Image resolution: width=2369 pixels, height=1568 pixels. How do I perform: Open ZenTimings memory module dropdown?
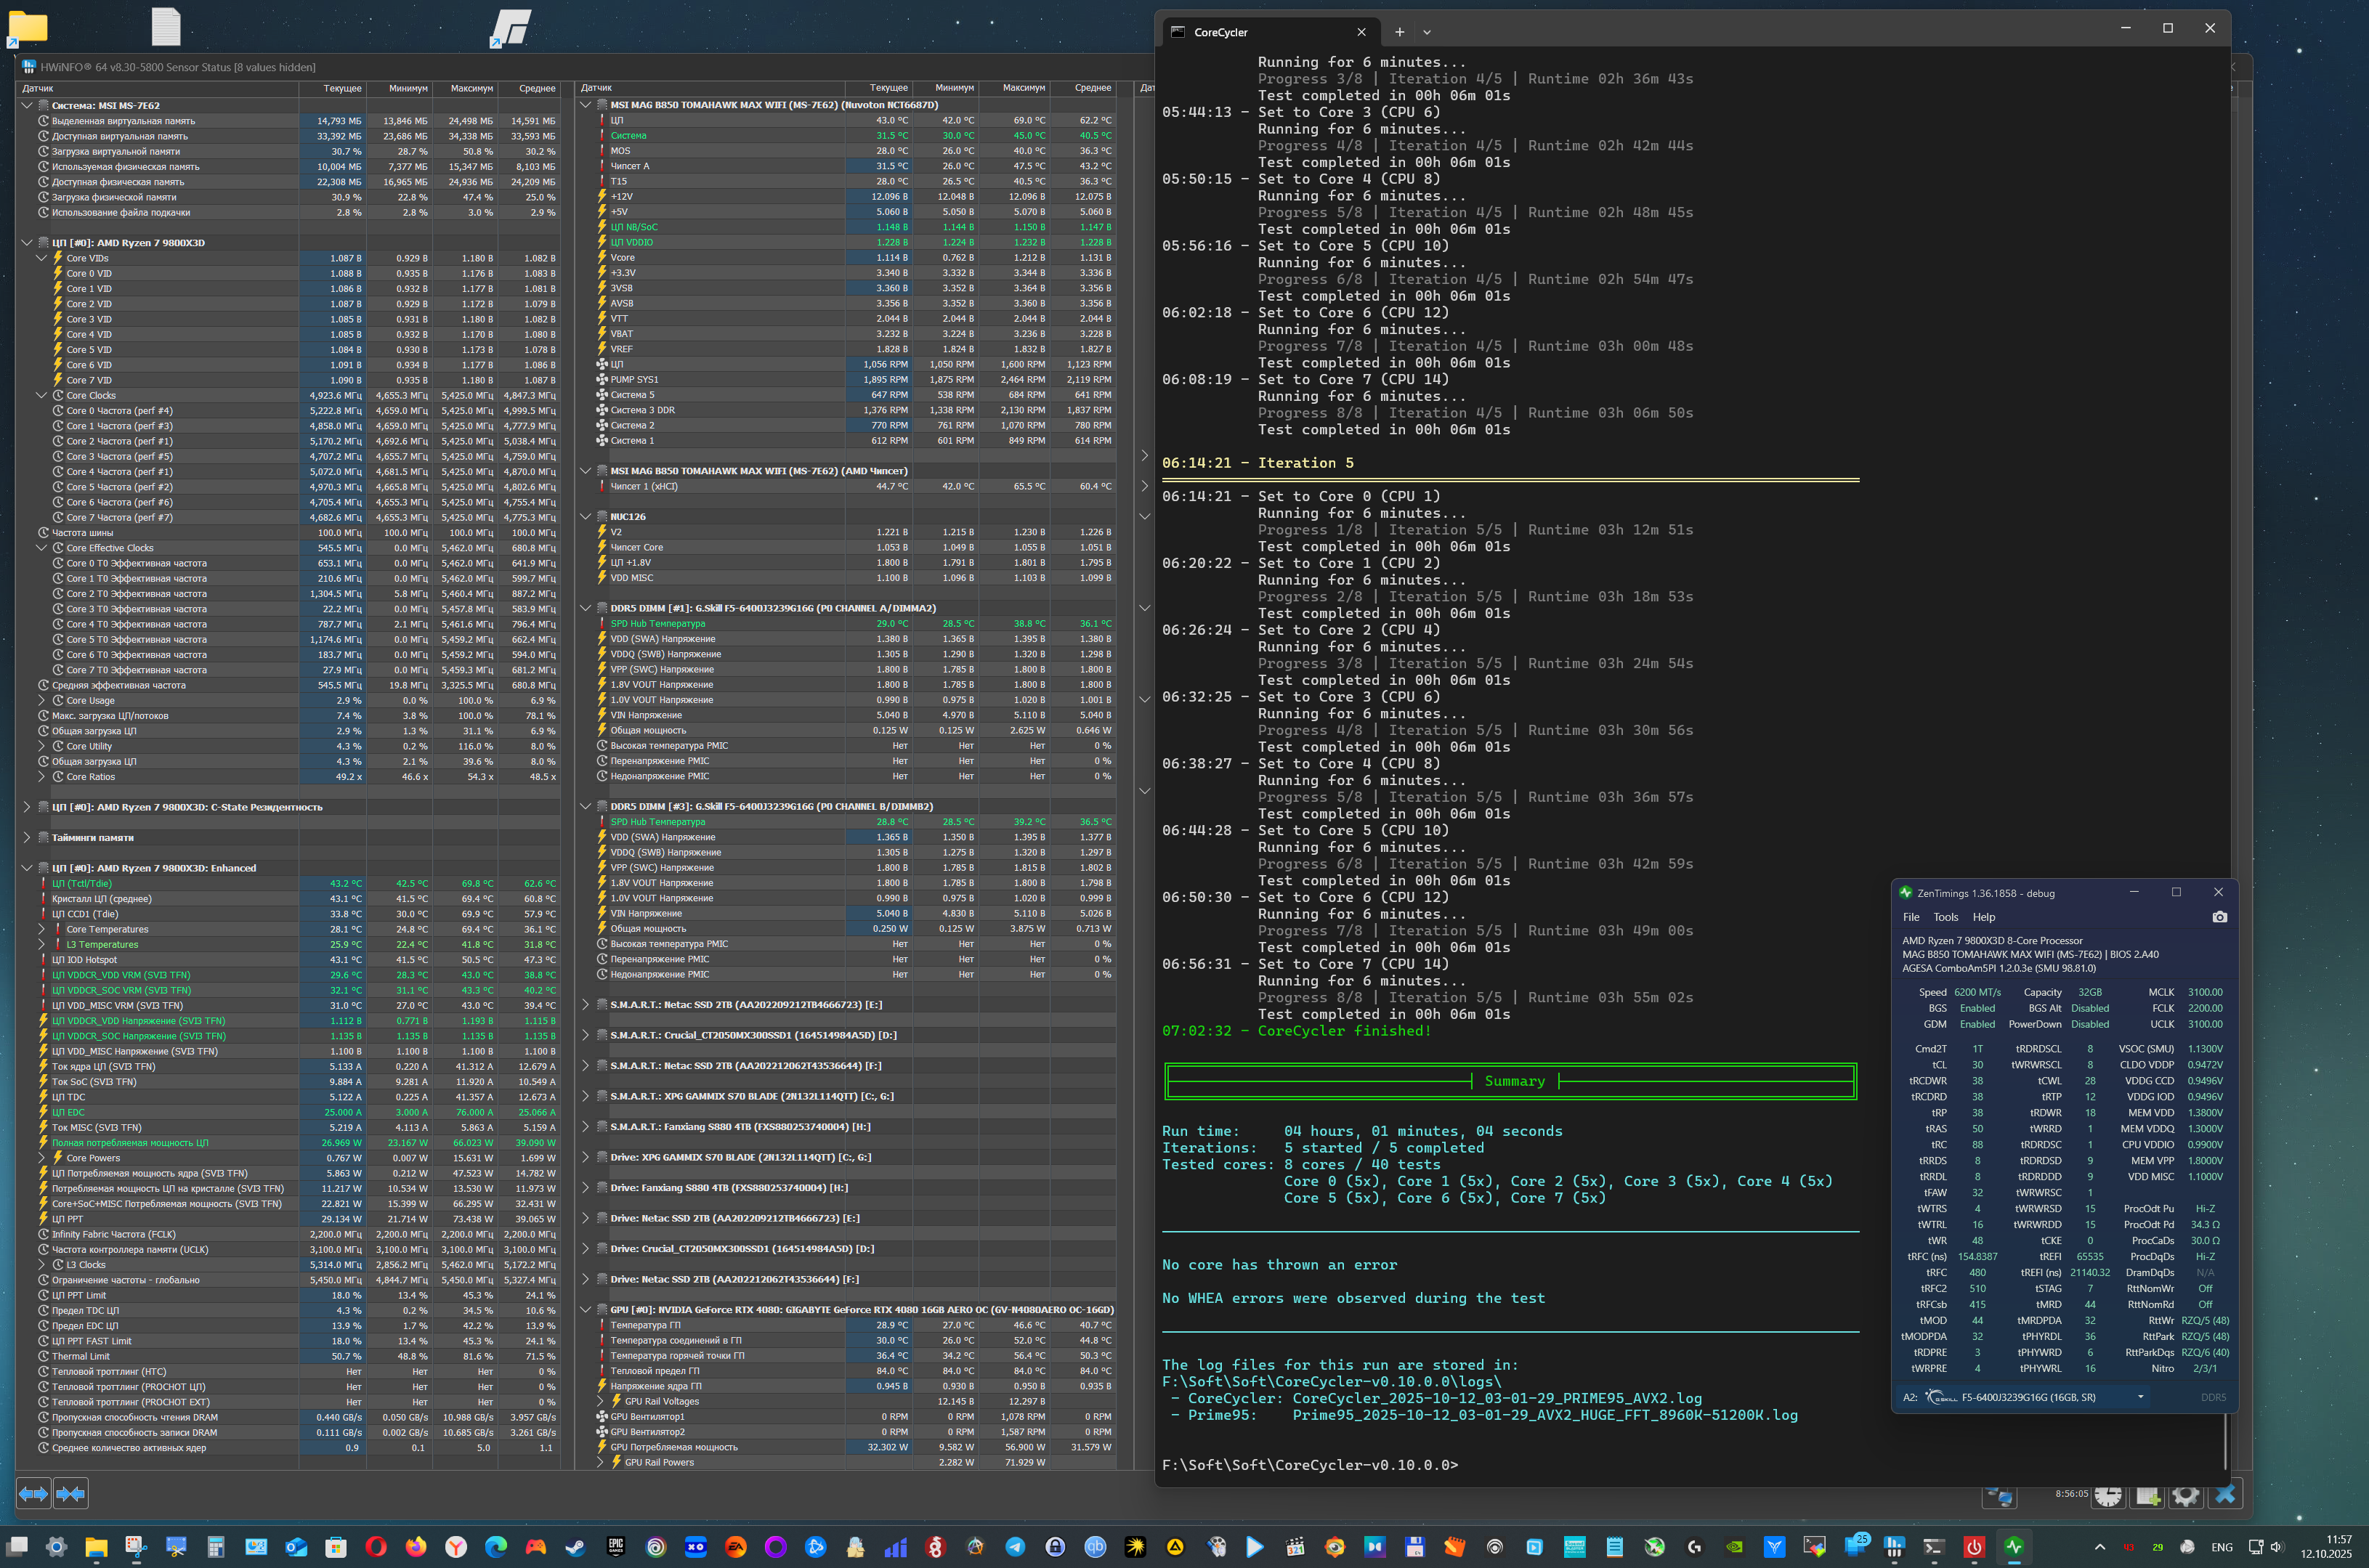pos(2140,1397)
